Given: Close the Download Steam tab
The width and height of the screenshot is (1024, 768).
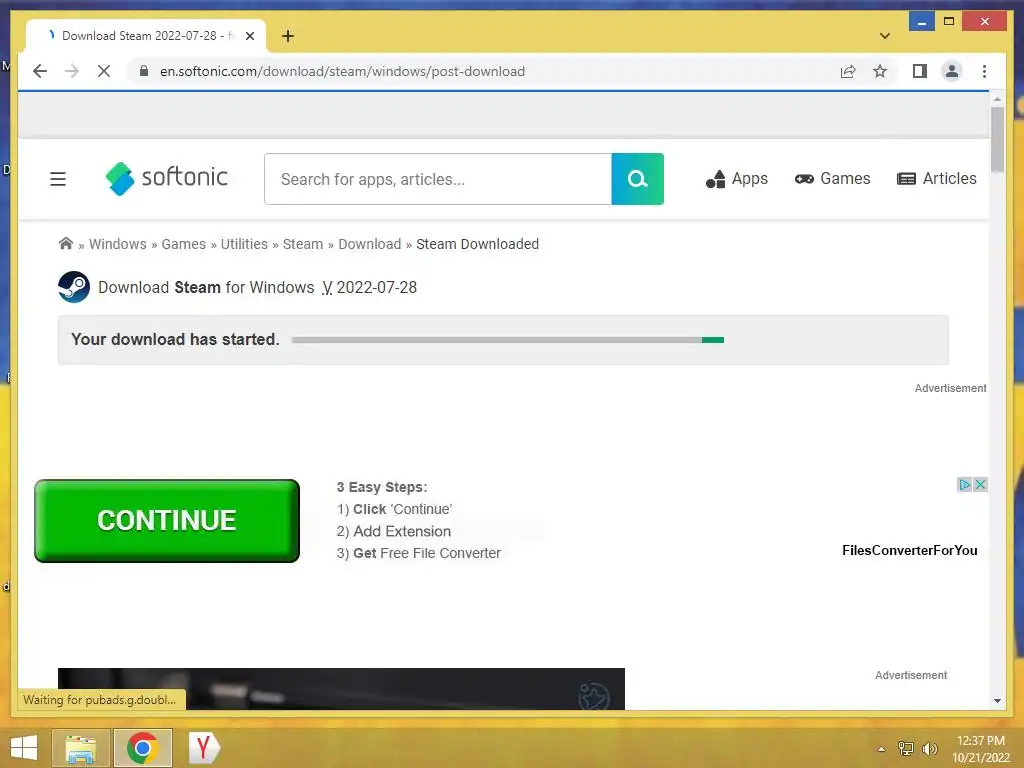Looking at the screenshot, I should coord(249,36).
